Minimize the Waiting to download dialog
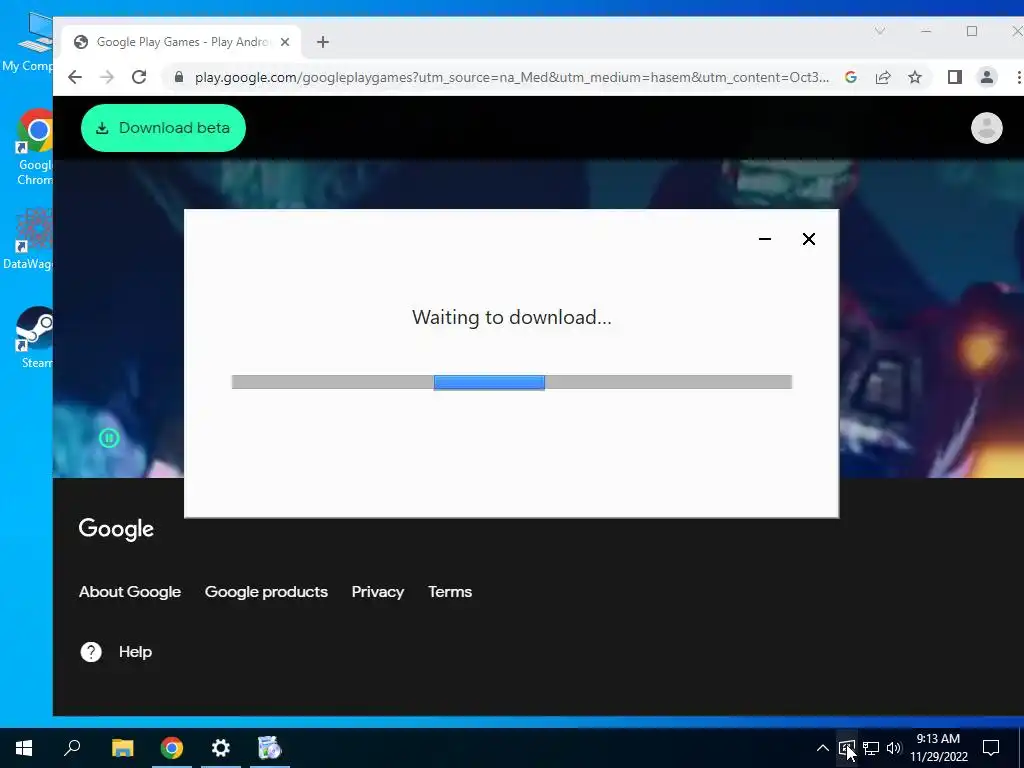This screenshot has height=768, width=1024. click(x=765, y=239)
